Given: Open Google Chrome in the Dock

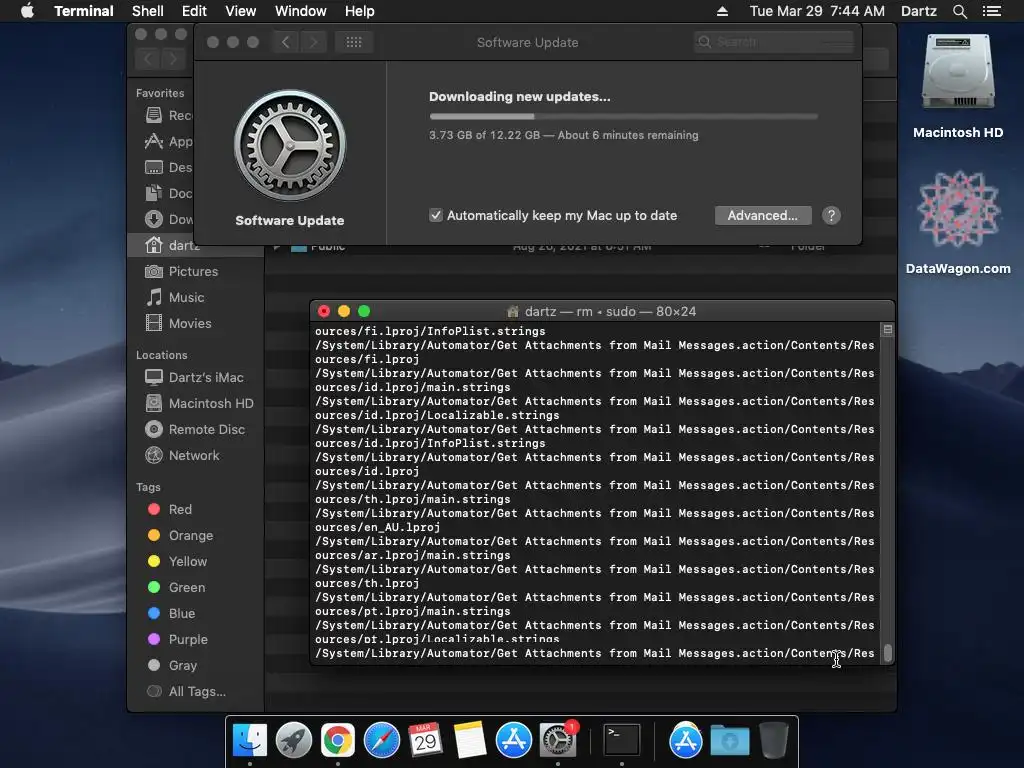Looking at the screenshot, I should click(x=337, y=740).
